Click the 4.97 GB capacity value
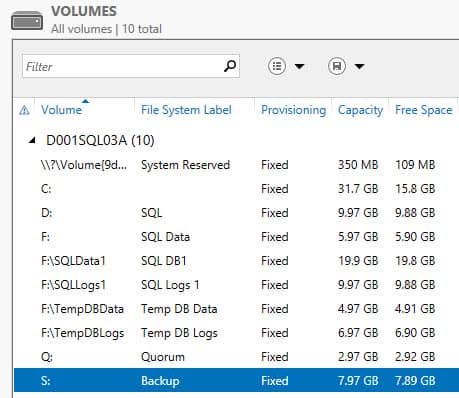The image size is (459, 398). (358, 309)
